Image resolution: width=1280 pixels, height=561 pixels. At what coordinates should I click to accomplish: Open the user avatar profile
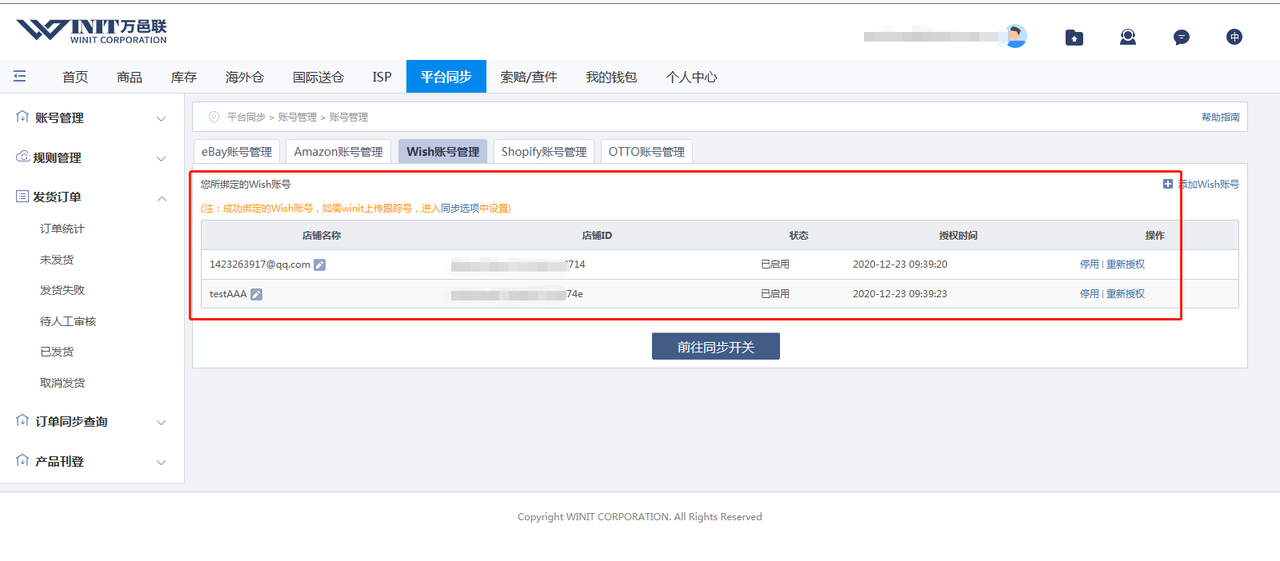[1016, 36]
